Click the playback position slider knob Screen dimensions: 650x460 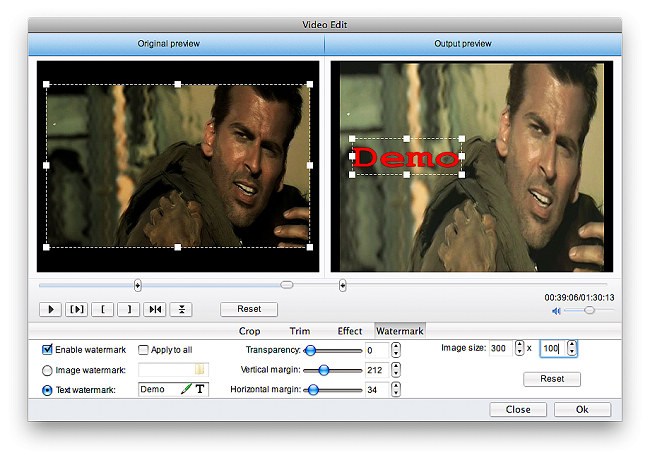[x=286, y=285]
